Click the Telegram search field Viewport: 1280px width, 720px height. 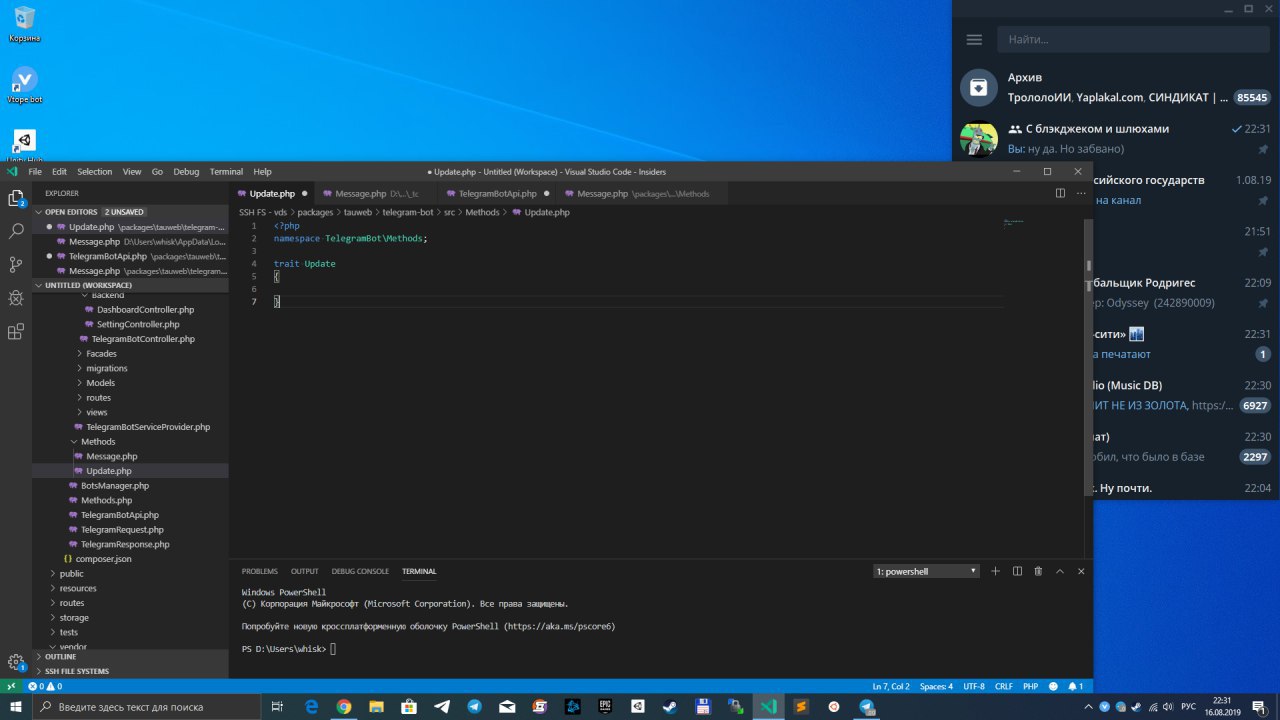tap(1133, 40)
